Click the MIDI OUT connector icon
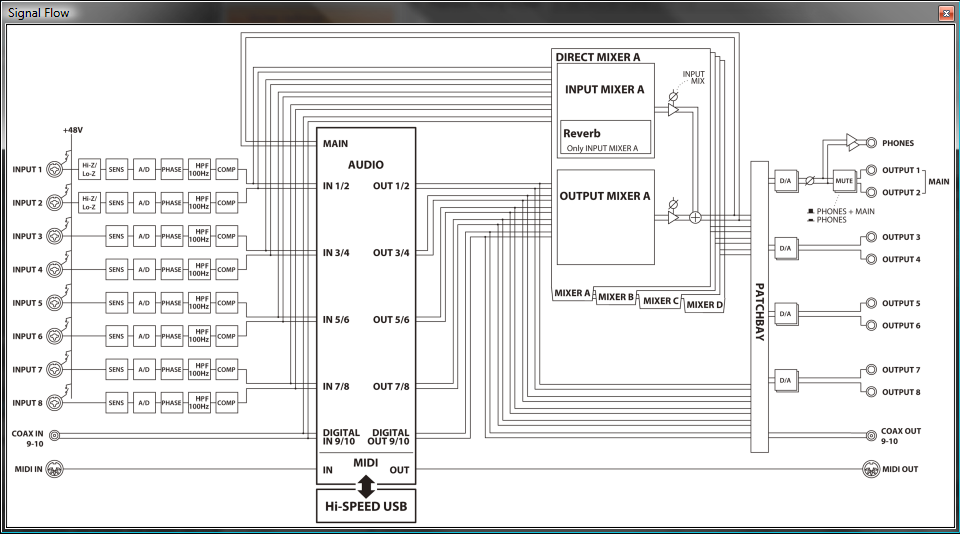Screen dimensions: 960x534 coord(872,469)
